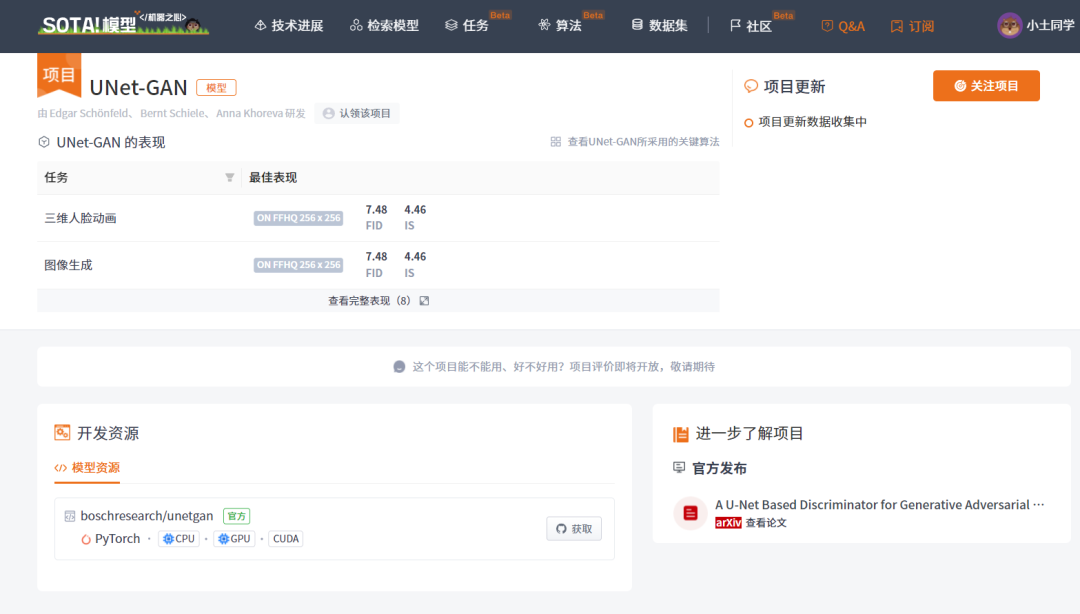The image size is (1080, 614).
Task: Select the 三维人脸动画 task row
Action: pyautogui.click(x=378, y=218)
